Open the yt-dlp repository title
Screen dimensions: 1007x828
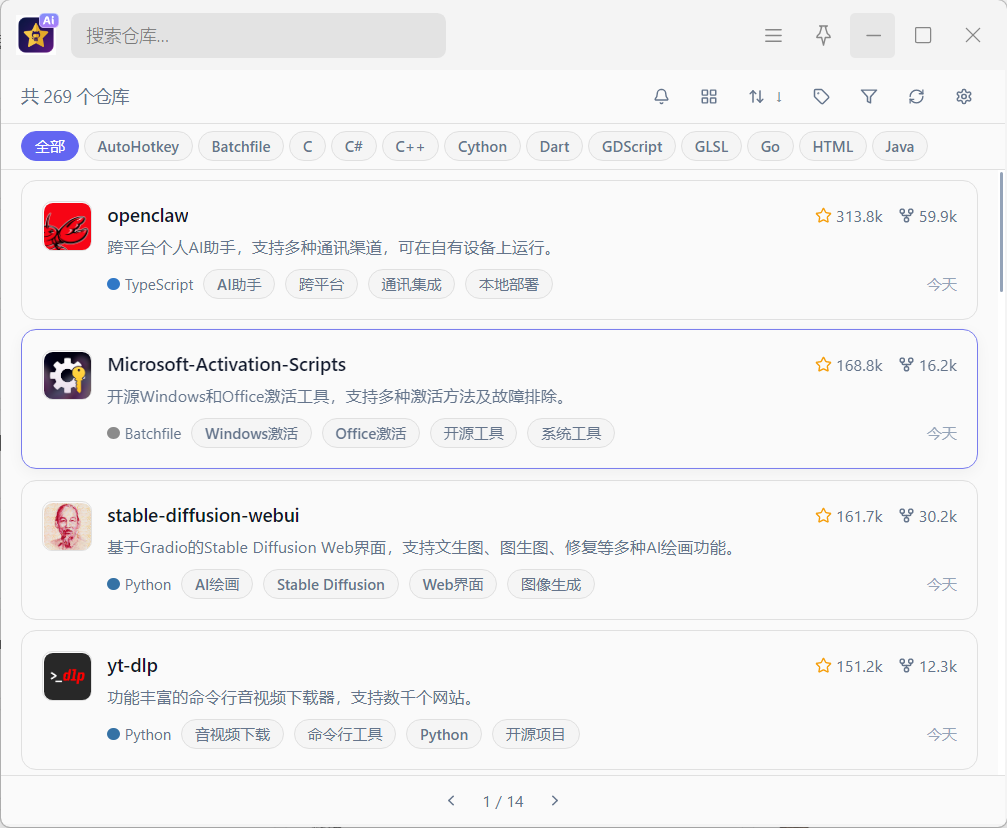tap(132, 666)
